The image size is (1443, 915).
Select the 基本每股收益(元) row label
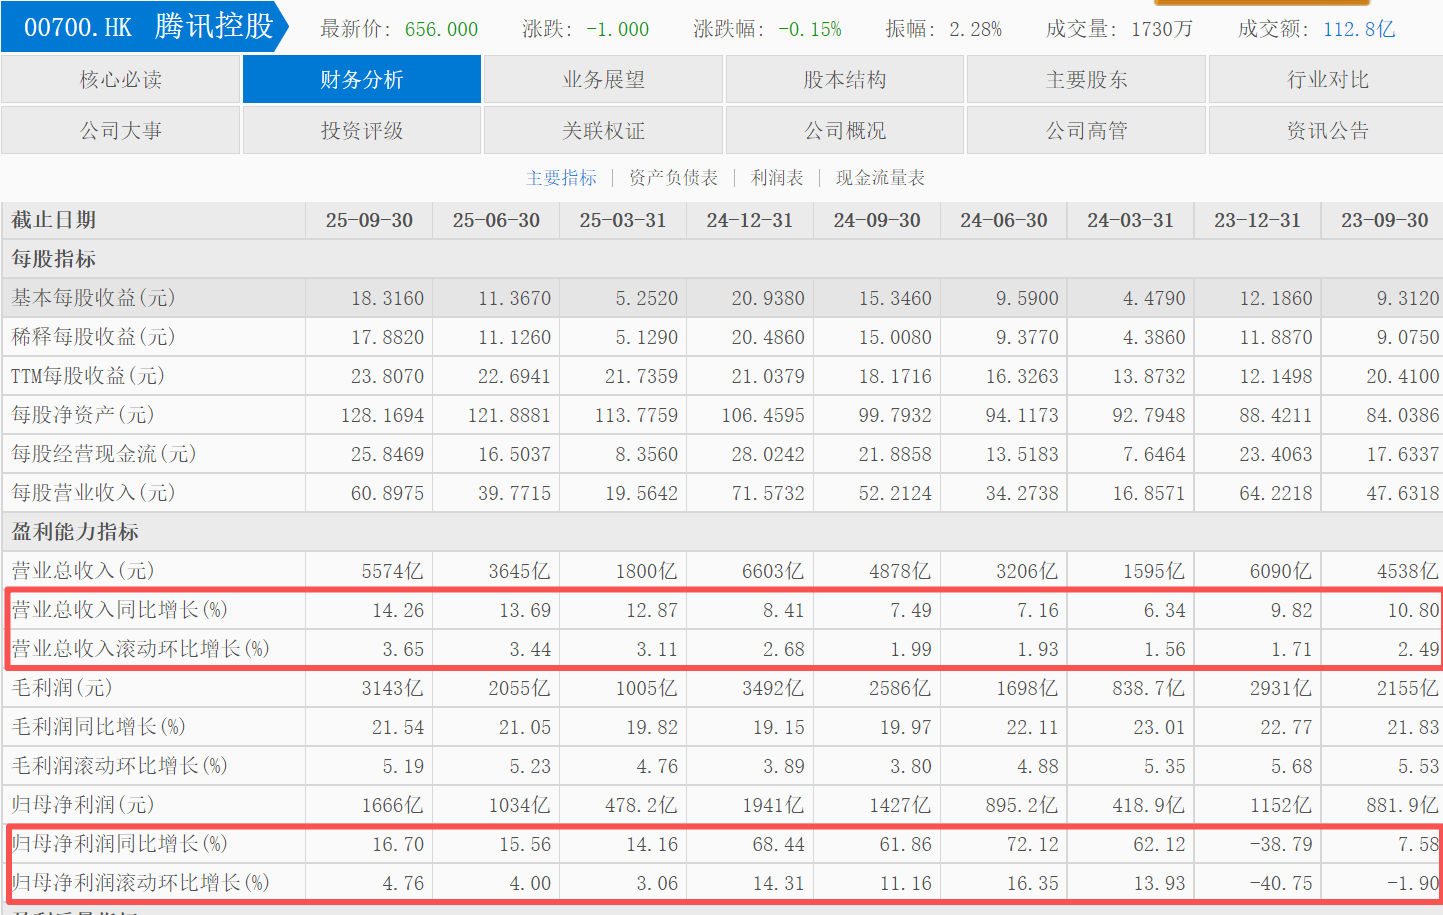click(x=93, y=298)
